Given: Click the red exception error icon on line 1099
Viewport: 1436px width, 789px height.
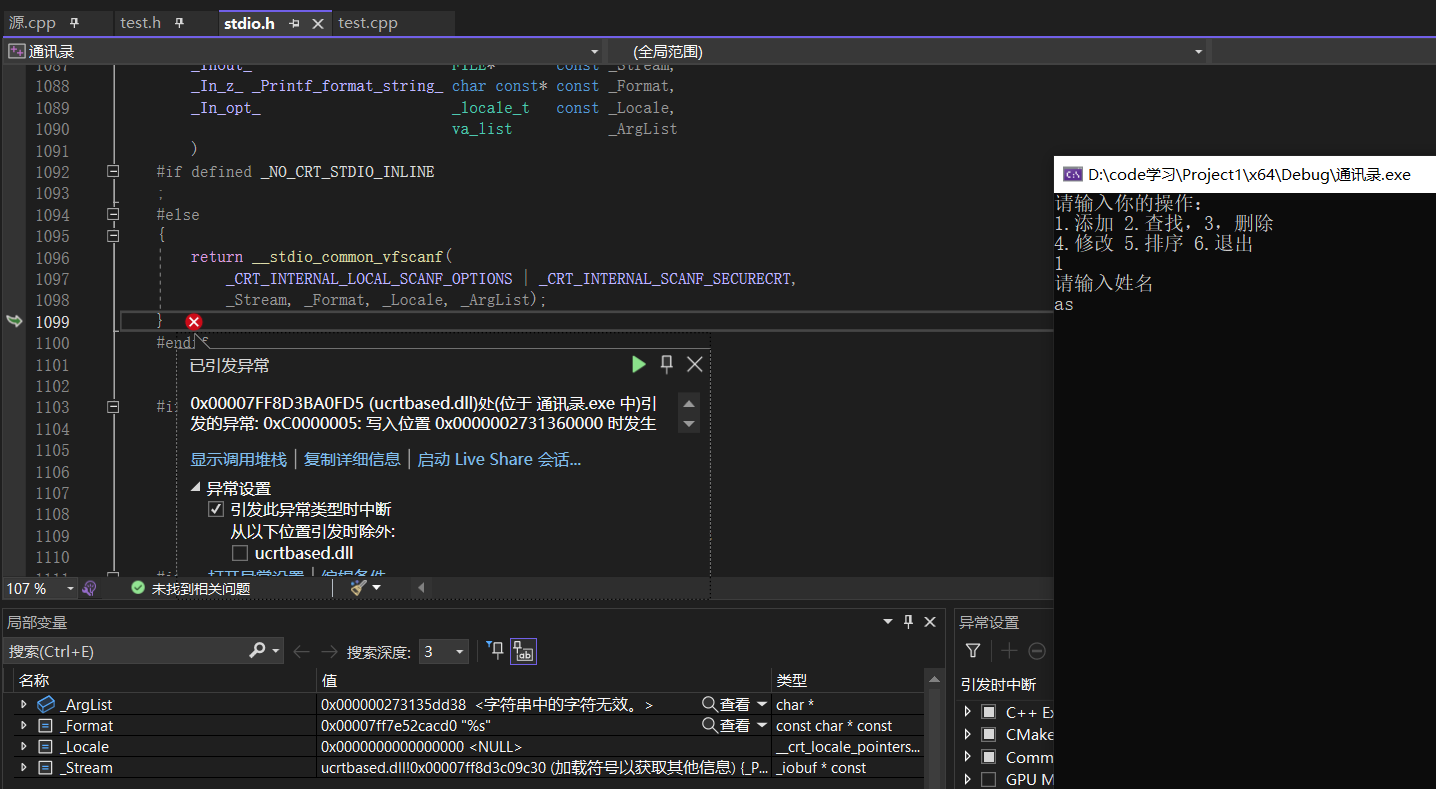Looking at the screenshot, I should coord(194,321).
